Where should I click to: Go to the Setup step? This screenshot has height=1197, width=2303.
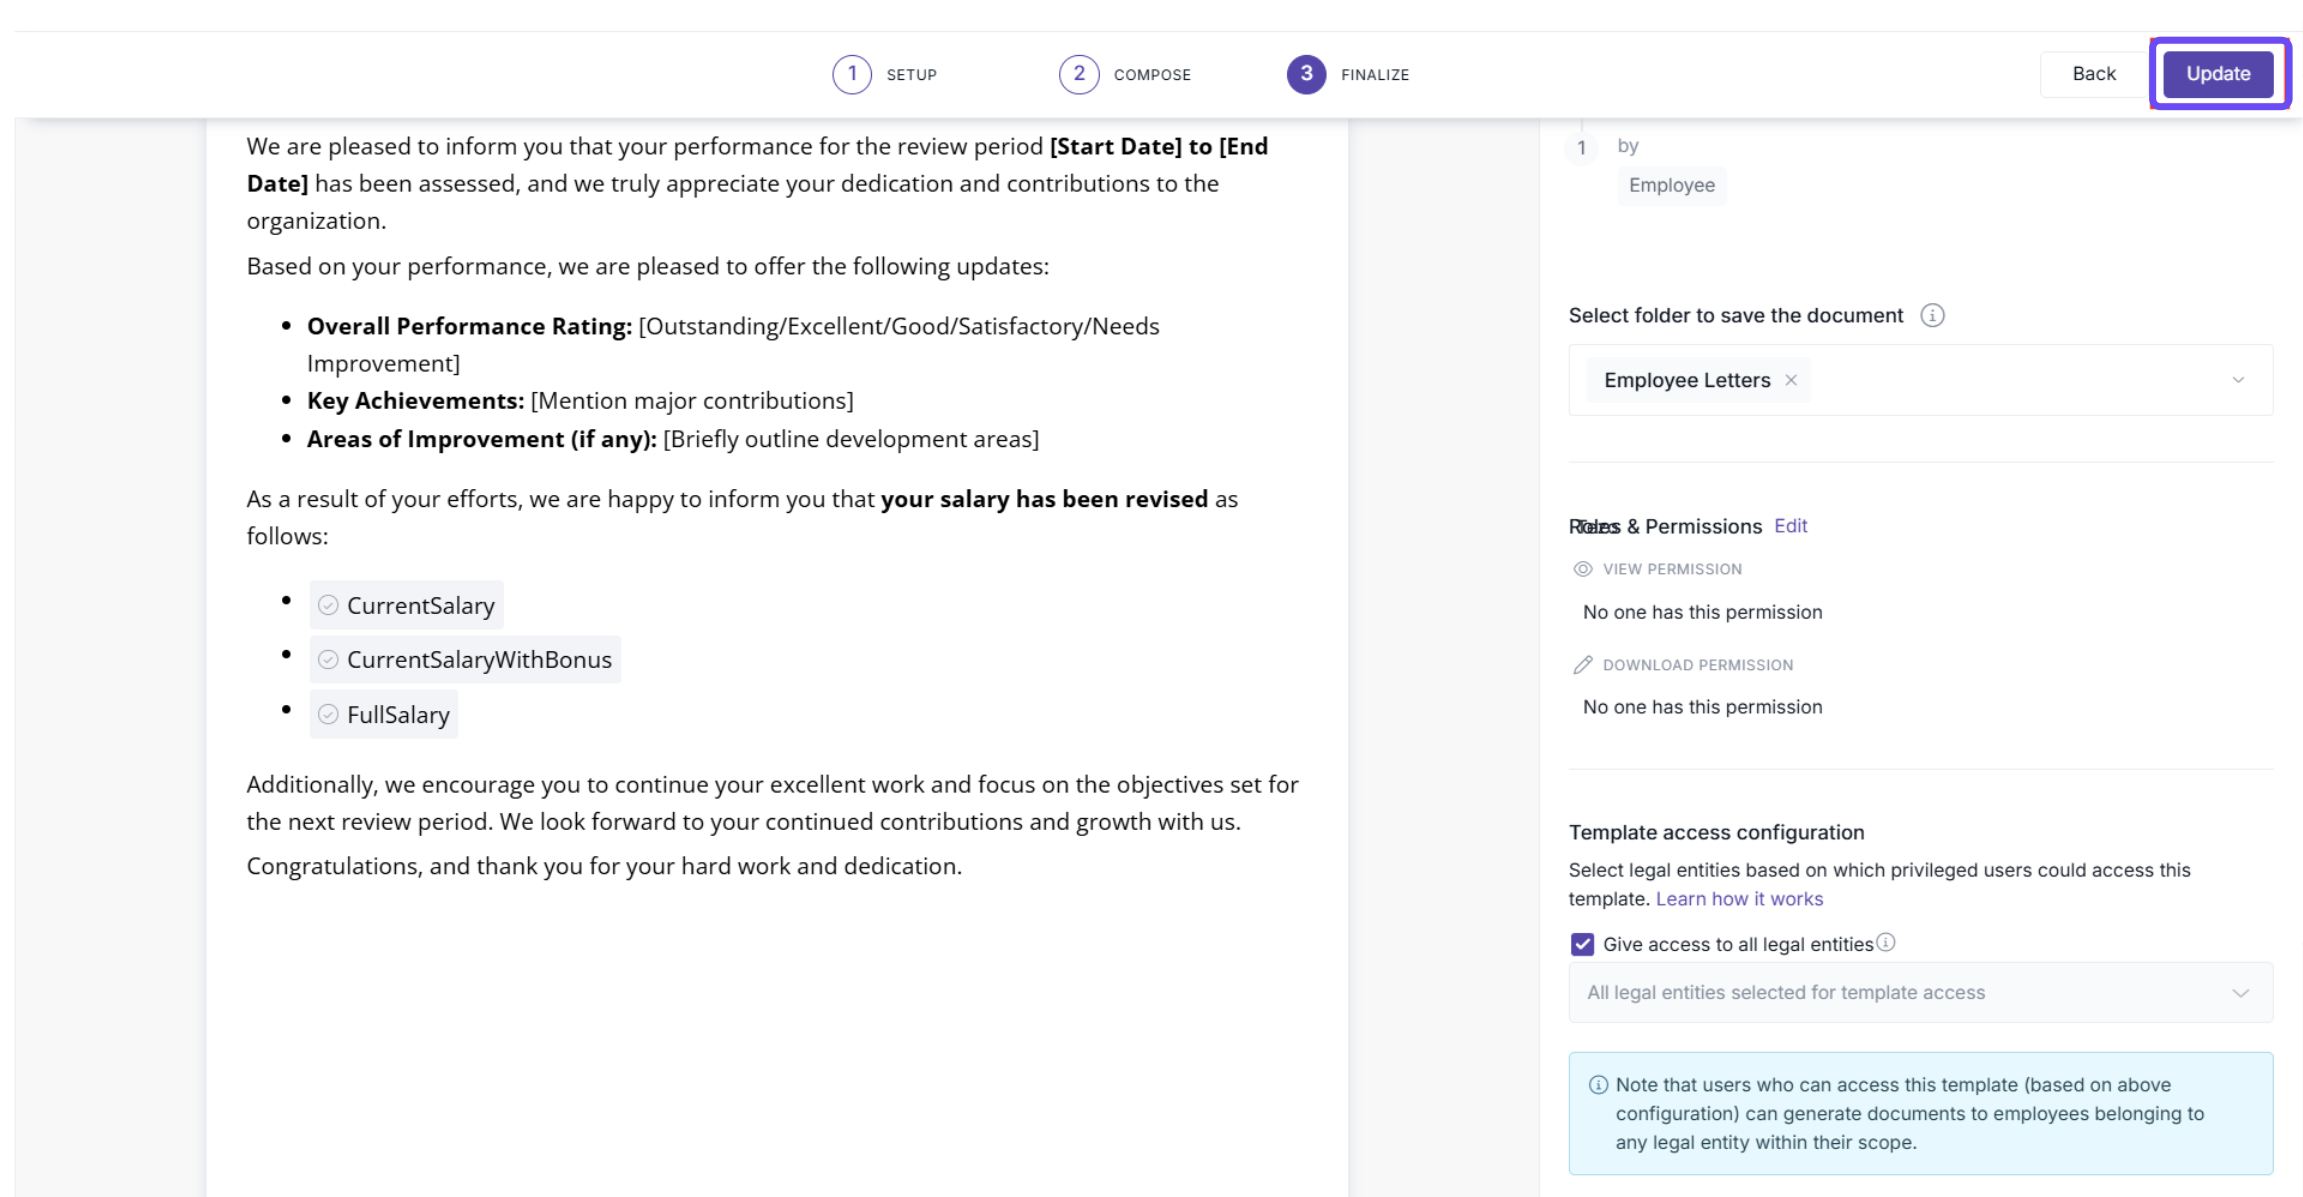tap(853, 74)
